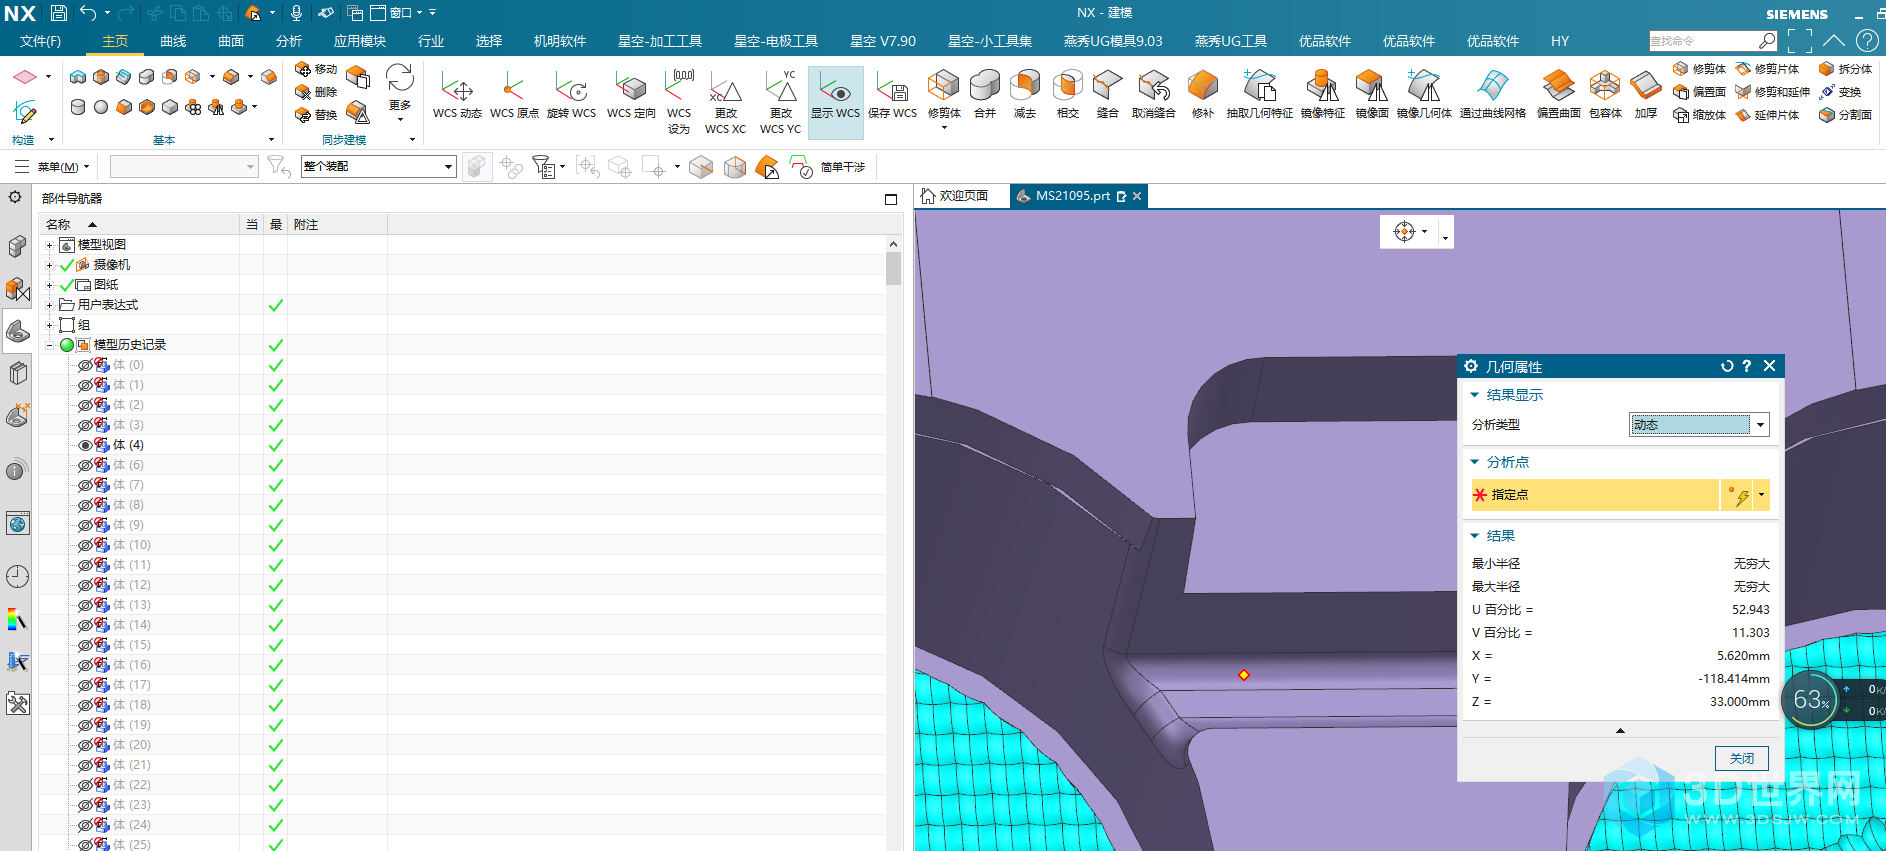
Task: Open the 通过曲线网格 tool
Action: (1492, 96)
